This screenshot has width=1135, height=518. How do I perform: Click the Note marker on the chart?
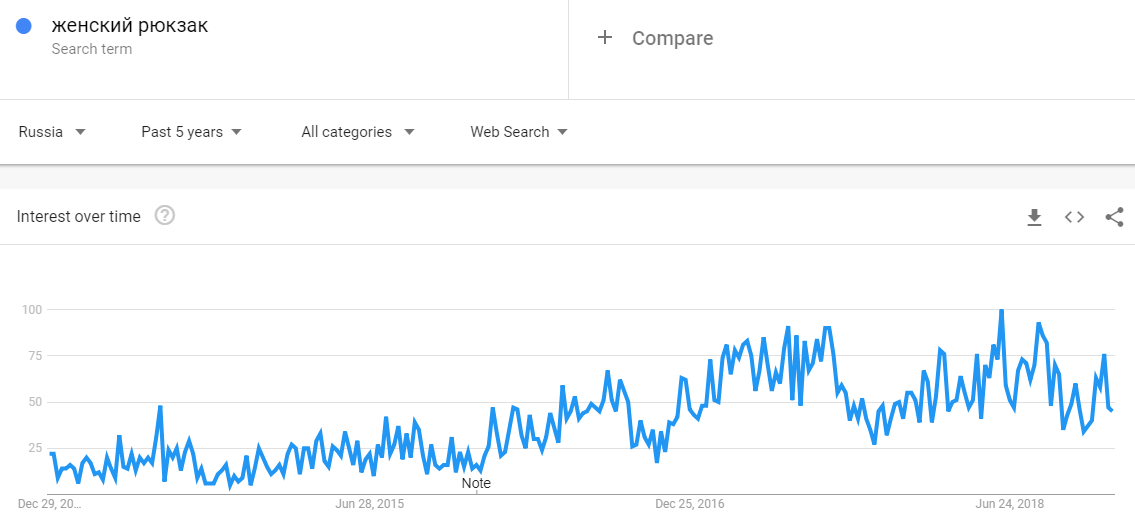coord(476,483)
